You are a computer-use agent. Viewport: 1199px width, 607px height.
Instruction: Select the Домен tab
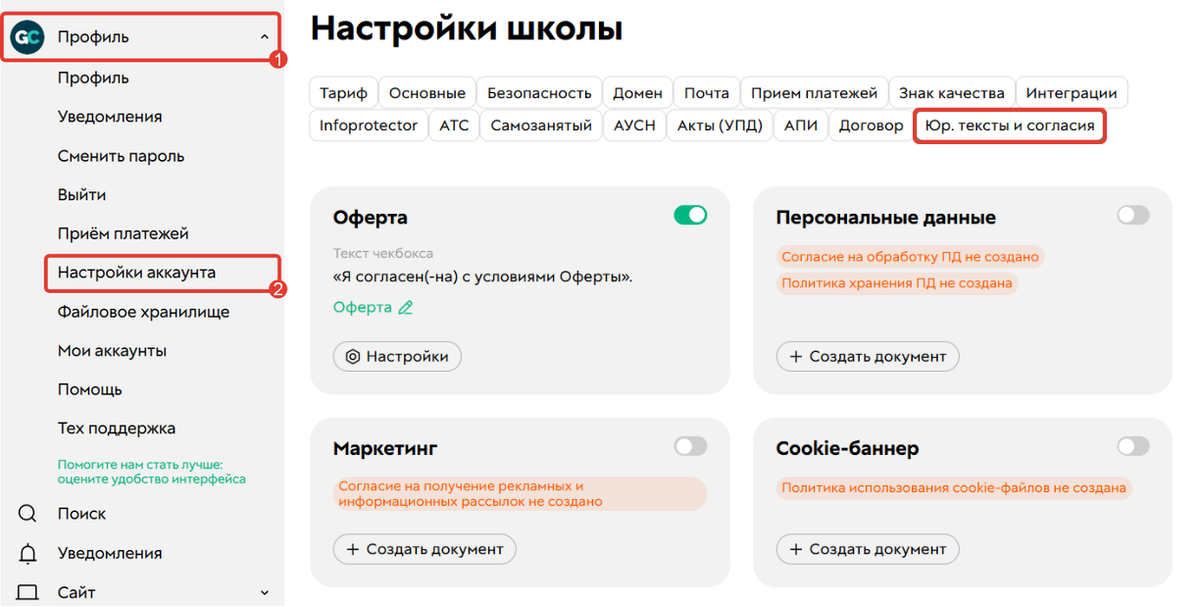pyautogui.click(x=638, y=93)
